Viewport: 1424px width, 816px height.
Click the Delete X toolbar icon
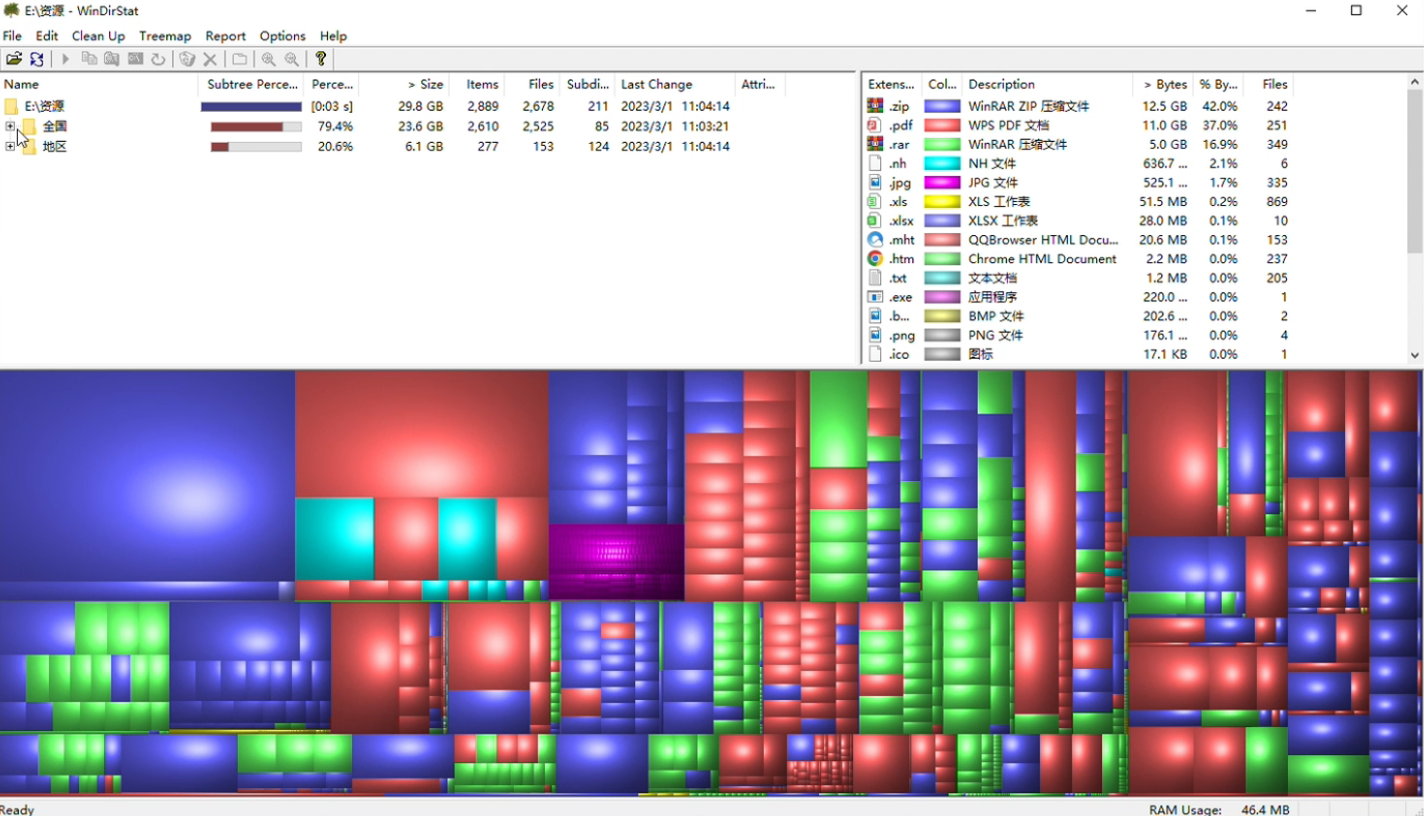[210, 59]
